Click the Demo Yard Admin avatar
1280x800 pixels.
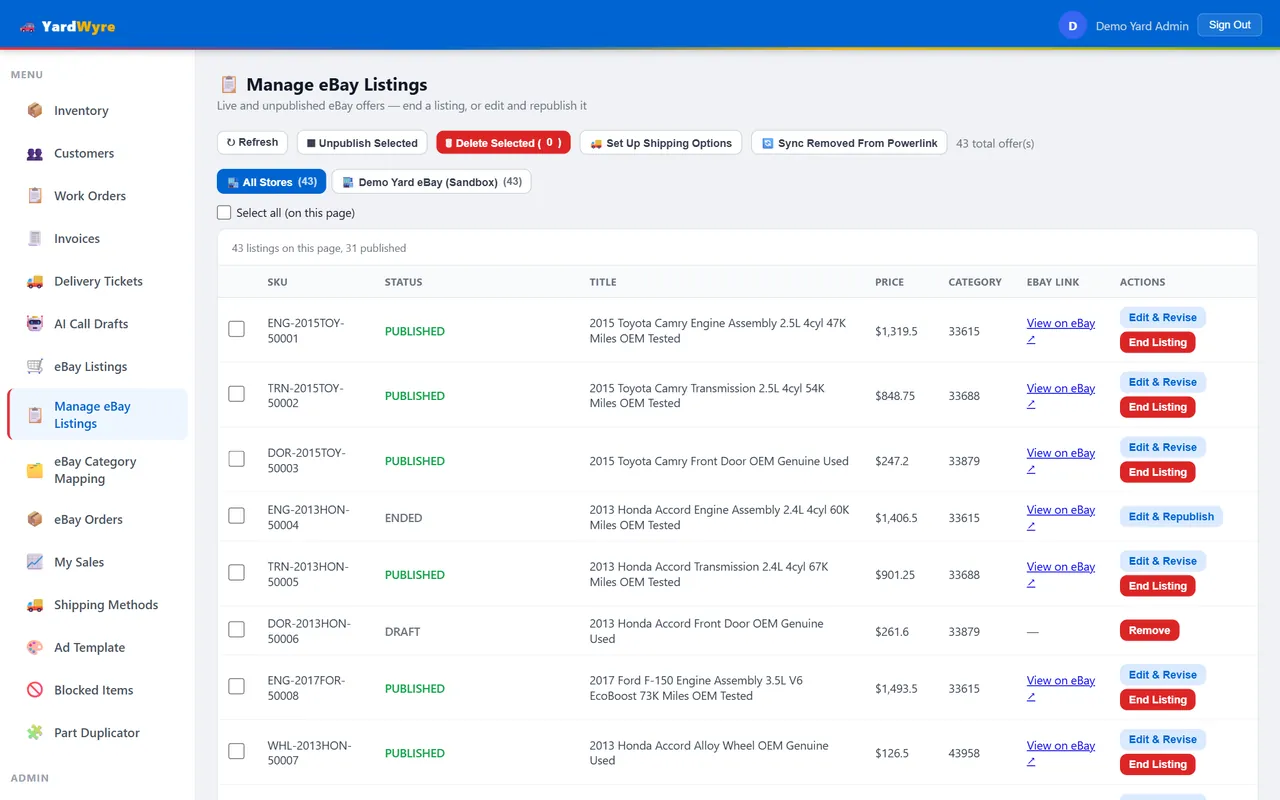tap(1072, 26)
